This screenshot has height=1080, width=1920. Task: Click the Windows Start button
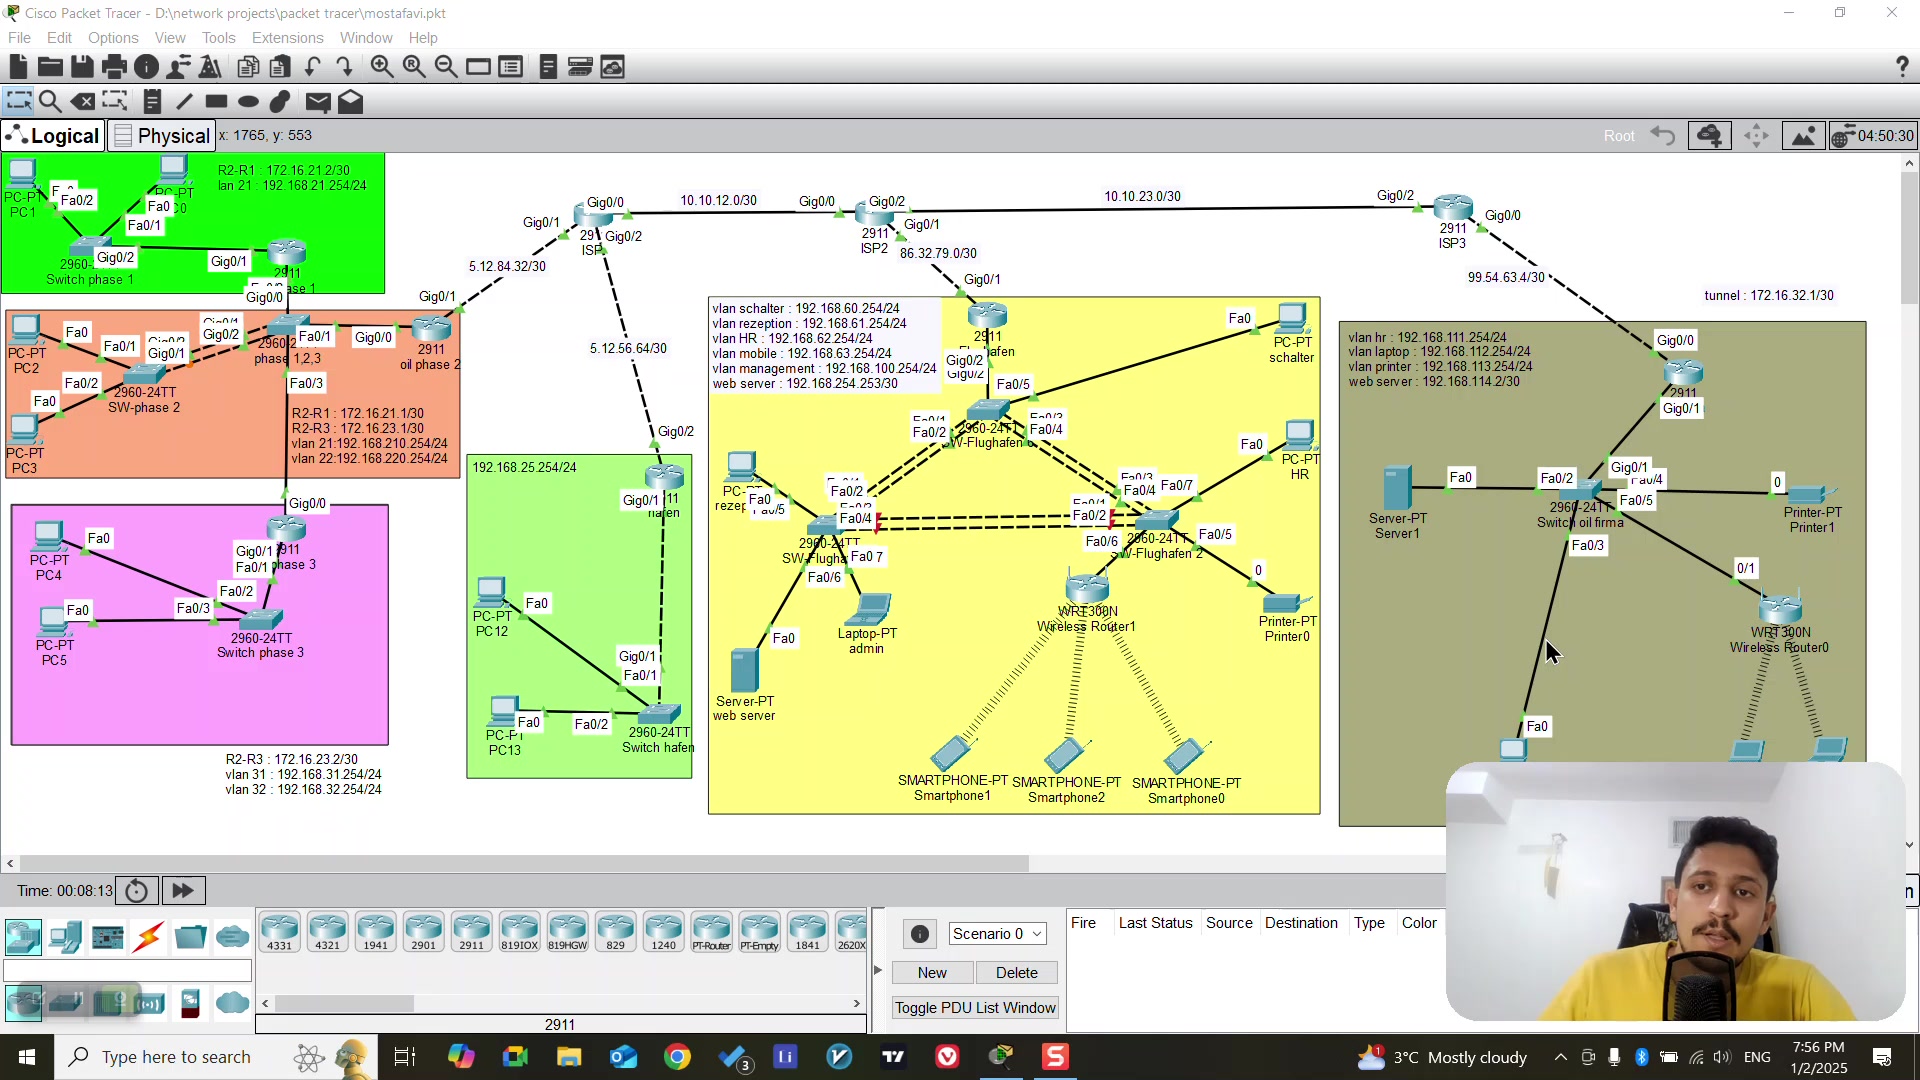(27, 1057)
